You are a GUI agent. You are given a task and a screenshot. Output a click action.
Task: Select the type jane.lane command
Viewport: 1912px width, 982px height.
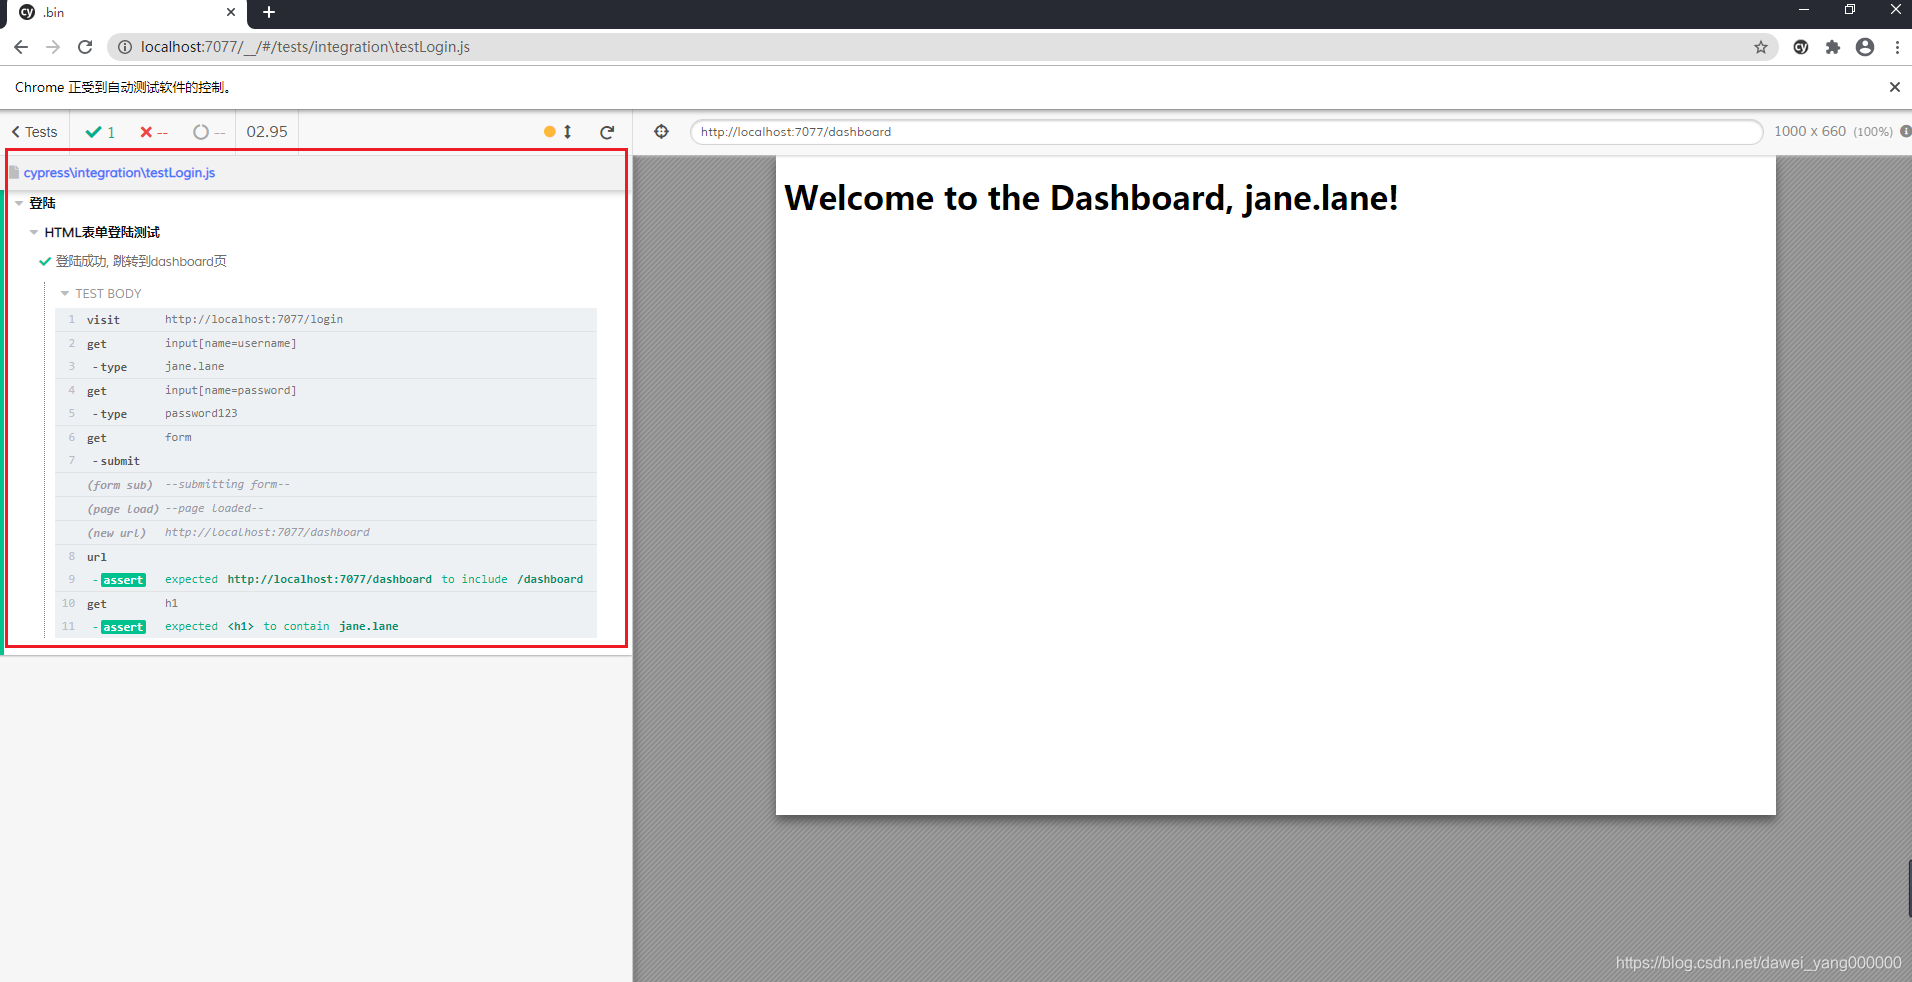pos(326,367)
